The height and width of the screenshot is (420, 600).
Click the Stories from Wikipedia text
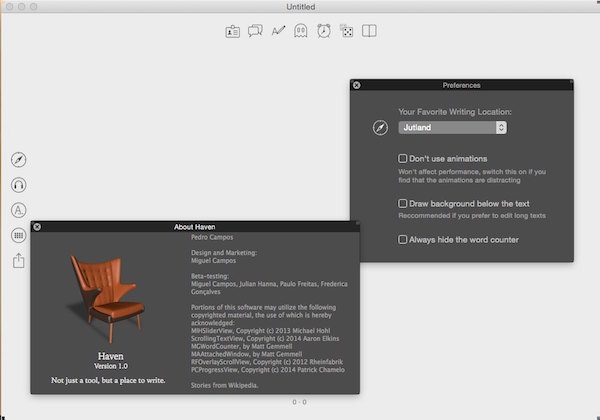224,385
